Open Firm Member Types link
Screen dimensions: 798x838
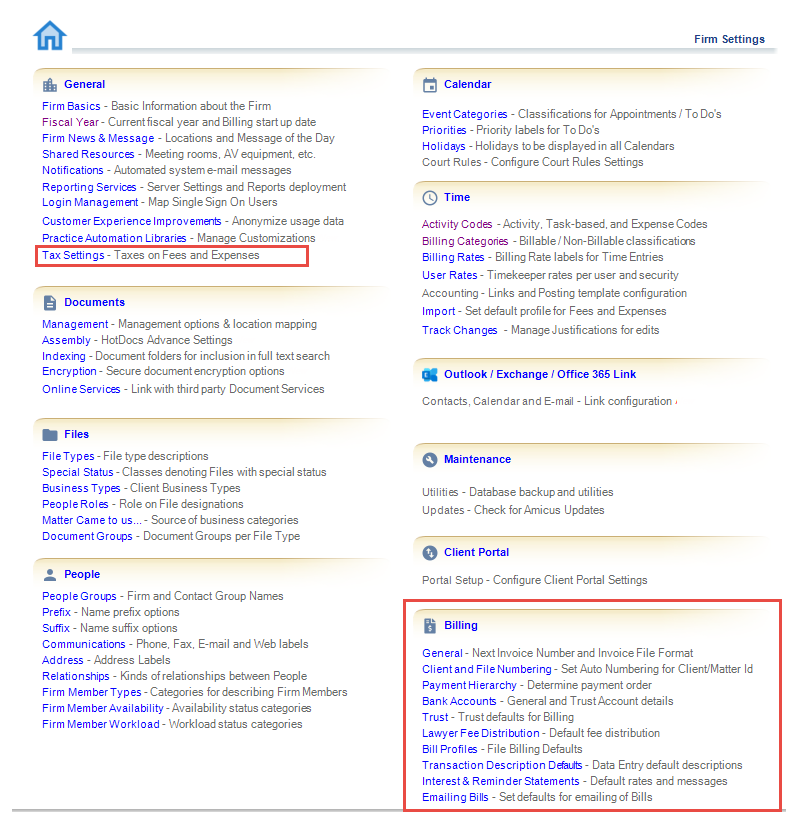(91, 693)
